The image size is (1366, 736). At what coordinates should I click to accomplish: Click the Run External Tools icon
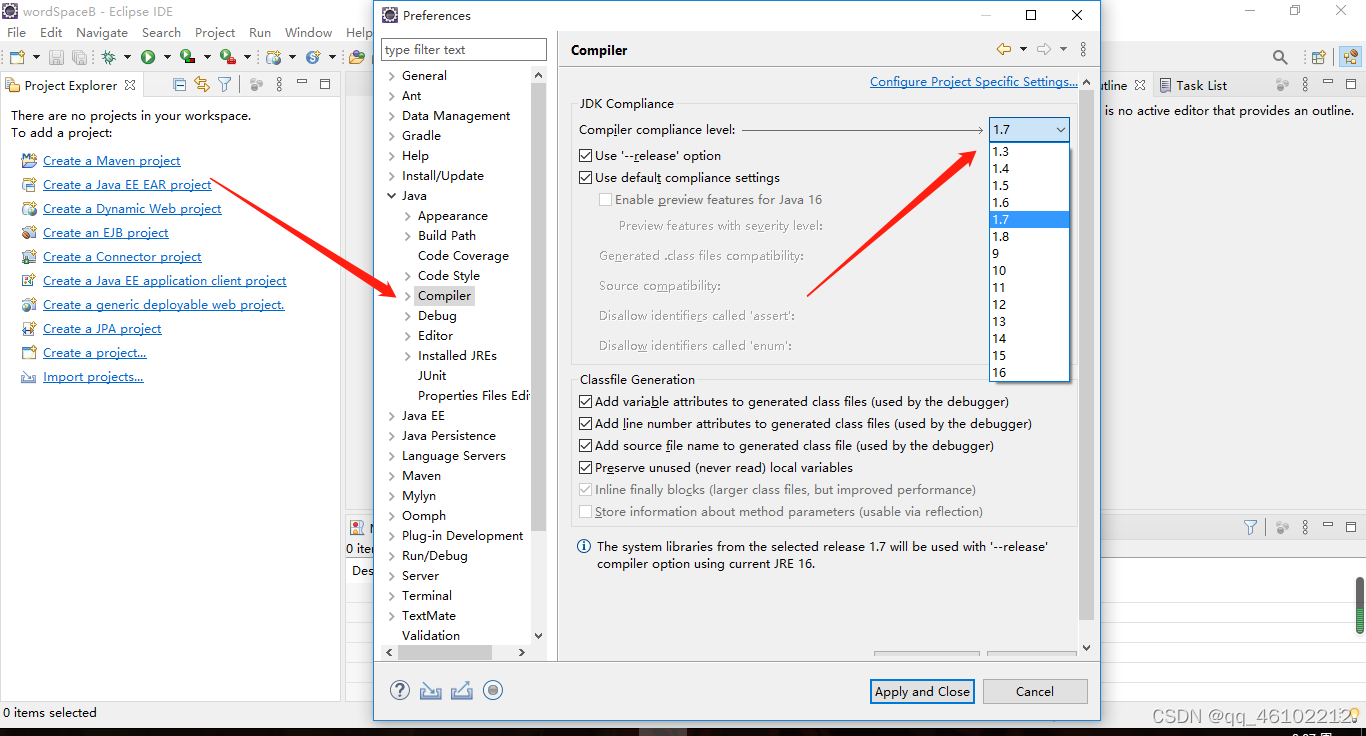pyautogui.click(x=228, y=57)
